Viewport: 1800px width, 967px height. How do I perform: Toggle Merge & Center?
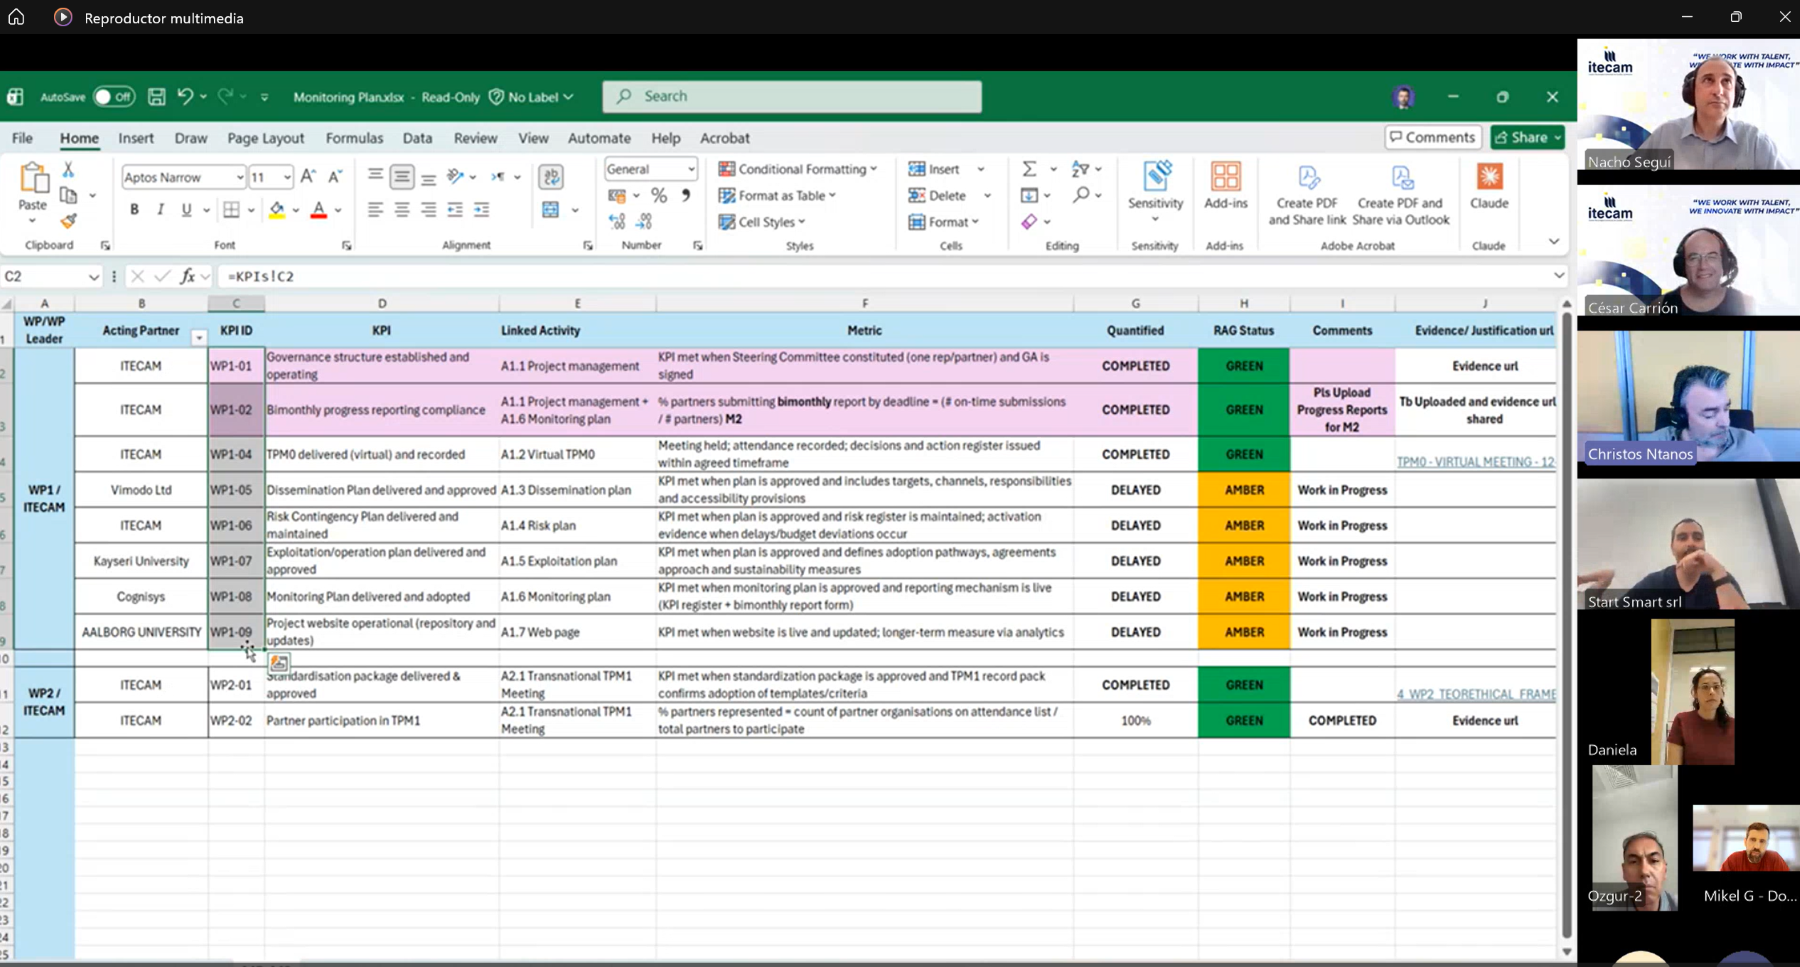coord(551,210)
